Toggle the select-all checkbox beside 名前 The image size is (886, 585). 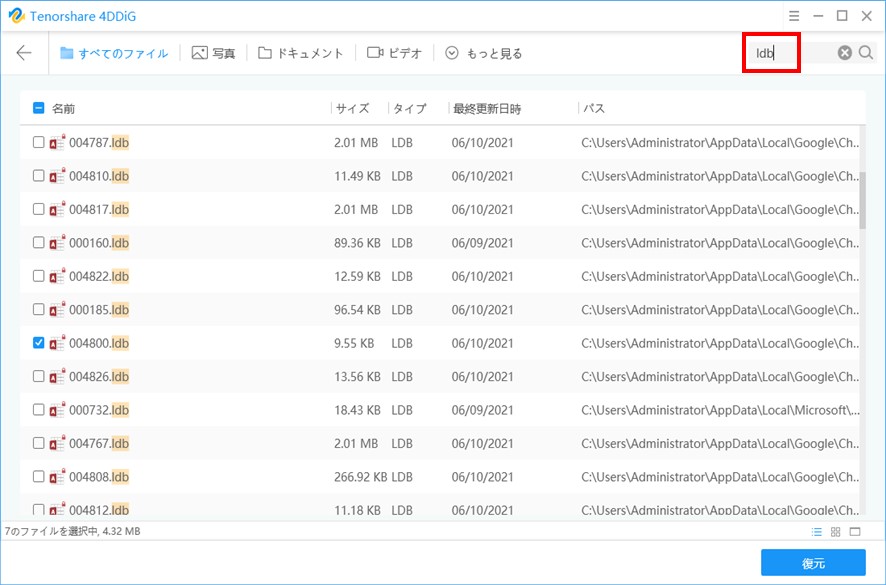[x=38, y=108]
